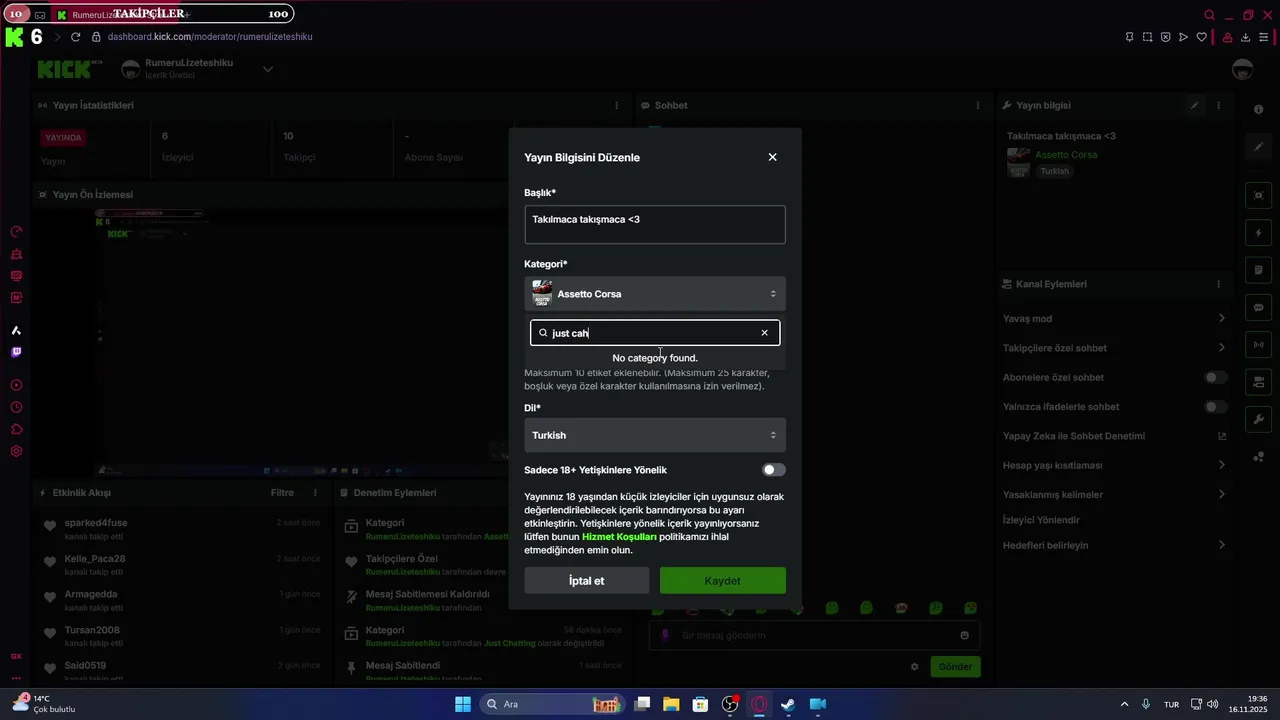This screenshot has width=1280, height=720.
Task: Click the Turkish tag in Yayın bilgisi
Action: (1054, 171)
